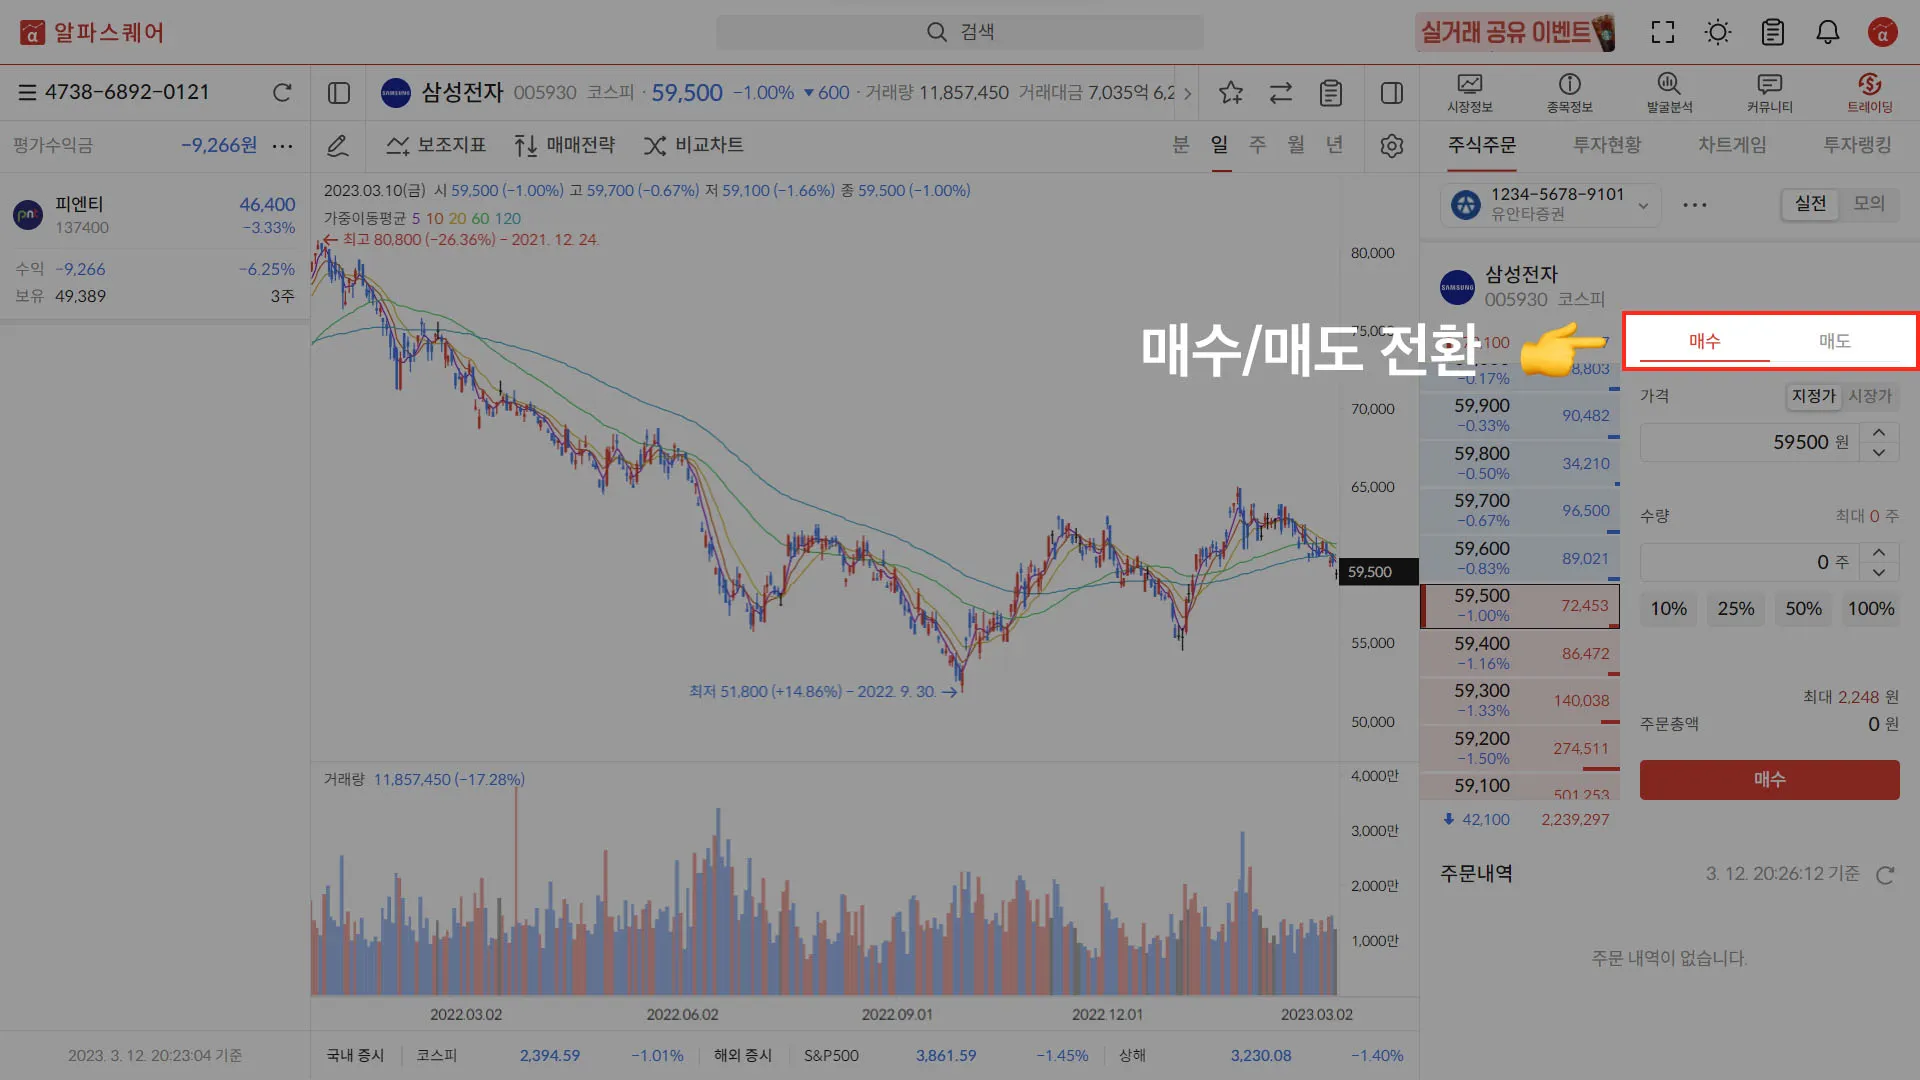Select the pencil drawing tool
Viewport: 1920px width, 1080px height.
(x=338, y=146)
